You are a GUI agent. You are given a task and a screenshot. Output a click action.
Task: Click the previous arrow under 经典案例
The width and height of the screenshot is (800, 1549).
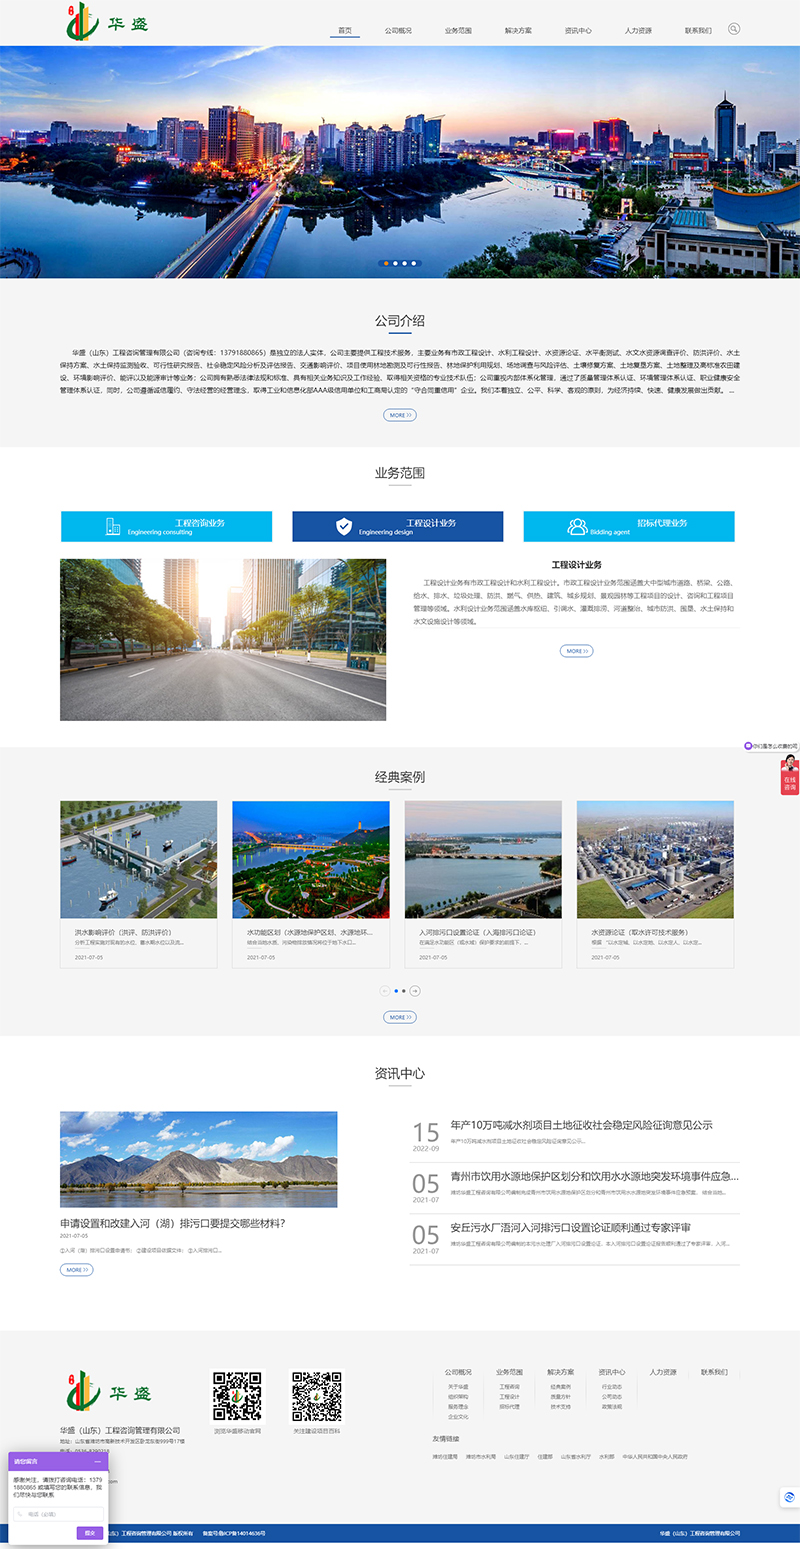[384, 991]
